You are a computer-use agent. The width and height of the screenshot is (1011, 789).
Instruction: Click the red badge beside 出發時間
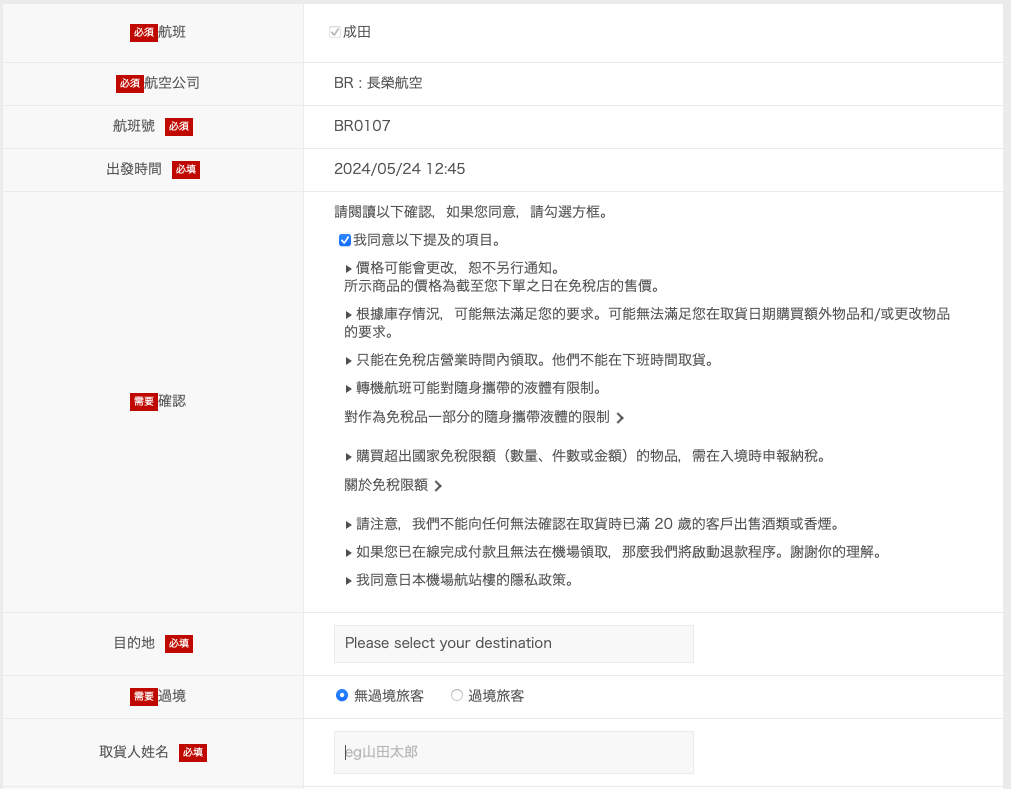click(x=186, y=170)
